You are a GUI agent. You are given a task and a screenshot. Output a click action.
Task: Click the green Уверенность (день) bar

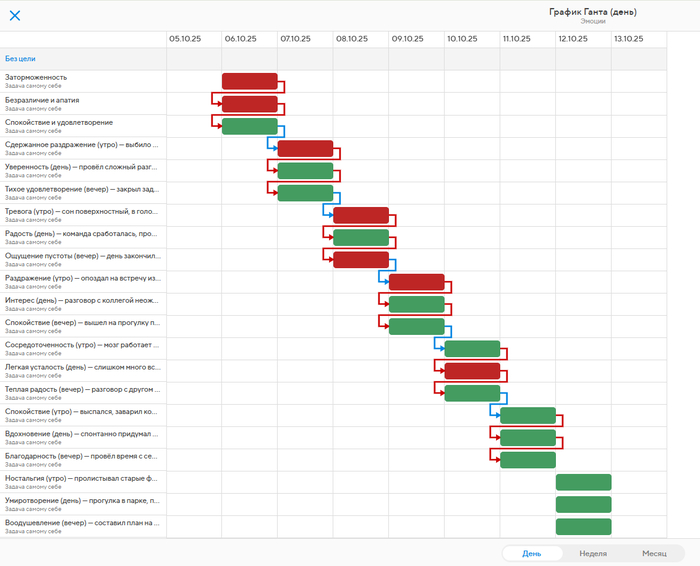(x=305, y=171)
